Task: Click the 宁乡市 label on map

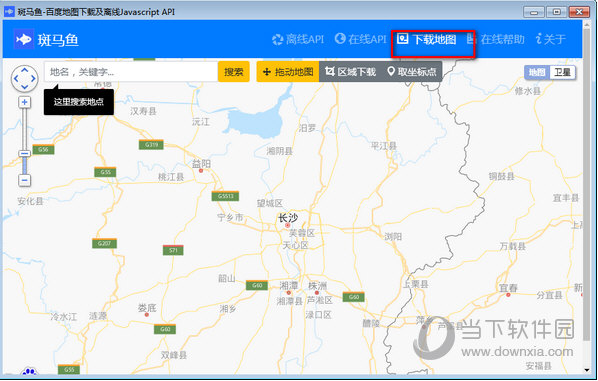Action: point(230,217)
